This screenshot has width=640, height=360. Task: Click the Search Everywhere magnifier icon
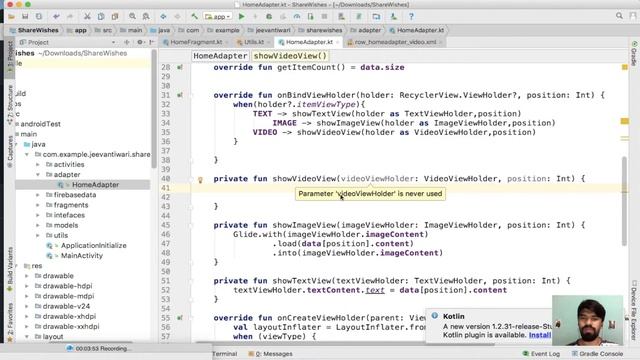click(x=619, y=16)
